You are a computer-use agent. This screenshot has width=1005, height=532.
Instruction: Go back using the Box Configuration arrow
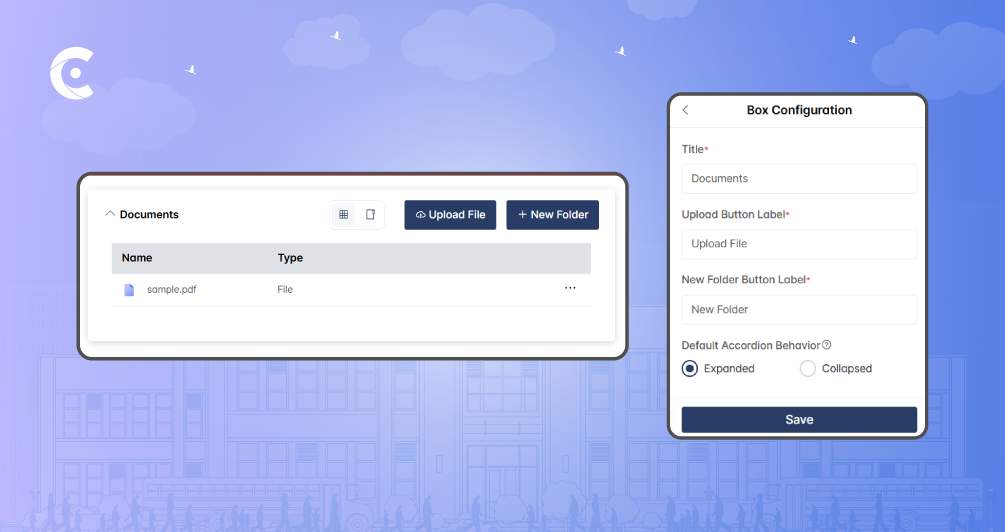(x=685, y=110)
